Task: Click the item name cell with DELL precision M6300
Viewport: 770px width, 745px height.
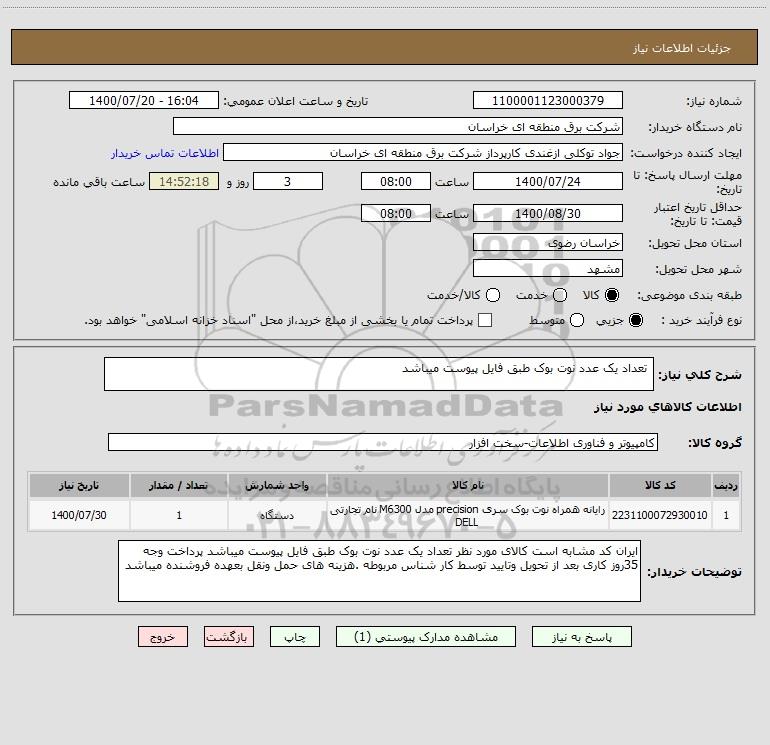Action: (x=468, y=515)
